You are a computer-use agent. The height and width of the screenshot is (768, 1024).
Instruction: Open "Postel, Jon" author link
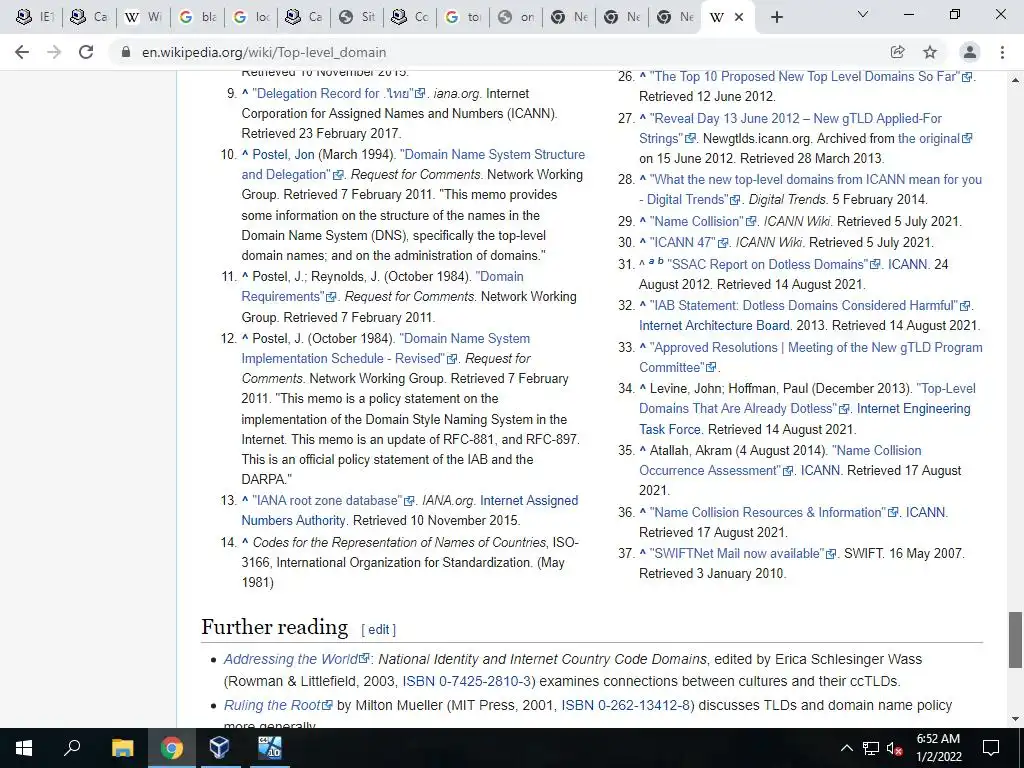[283, 154]
